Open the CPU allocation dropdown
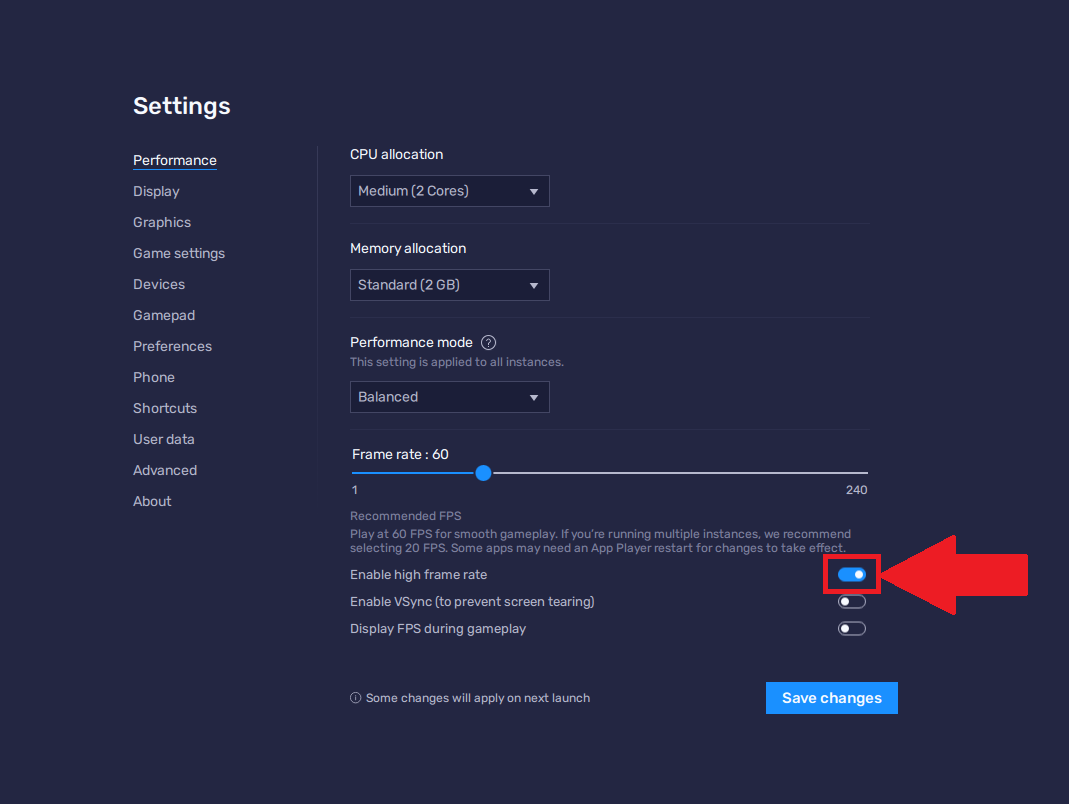The width and height of the screenshot is (1069, 804). 449,191
